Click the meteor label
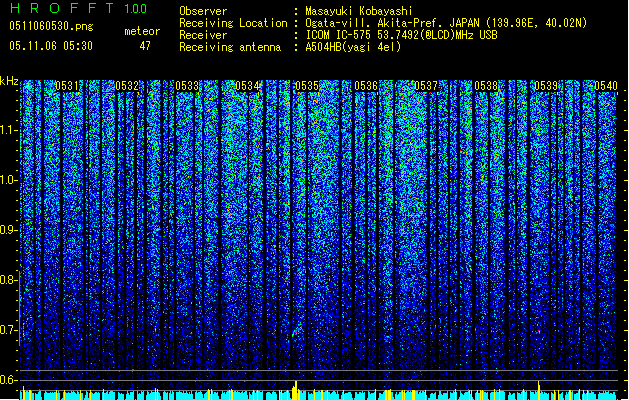The image size is (629, 400). (142, 31)
